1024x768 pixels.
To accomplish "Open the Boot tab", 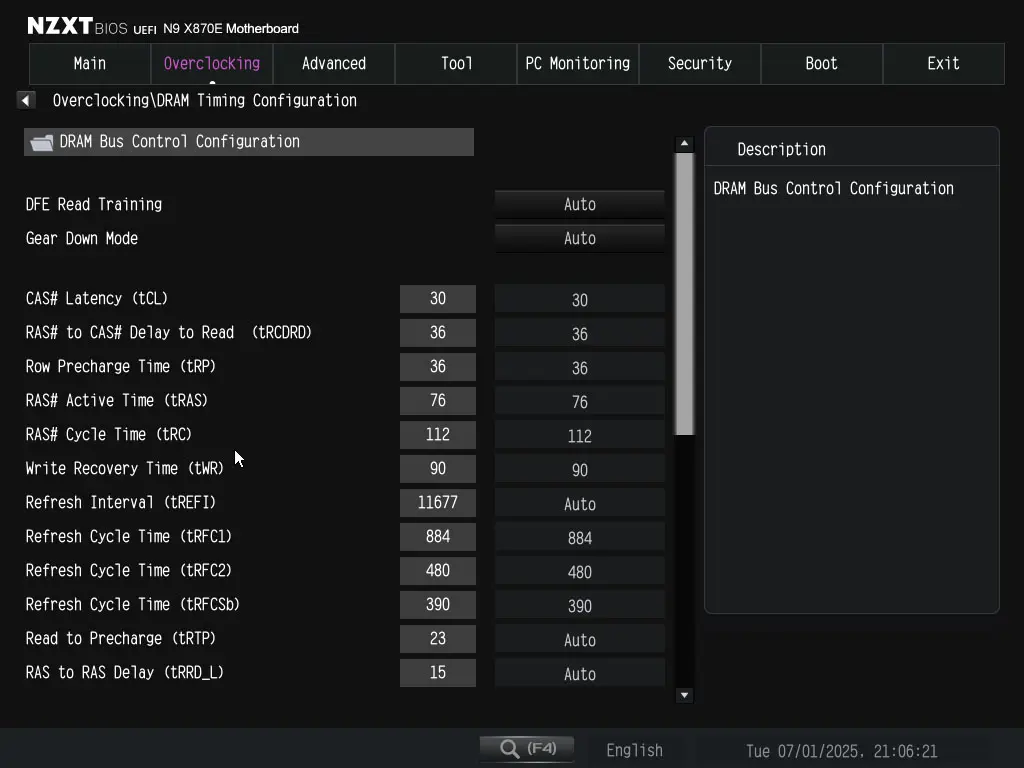I will coord(822,64).
